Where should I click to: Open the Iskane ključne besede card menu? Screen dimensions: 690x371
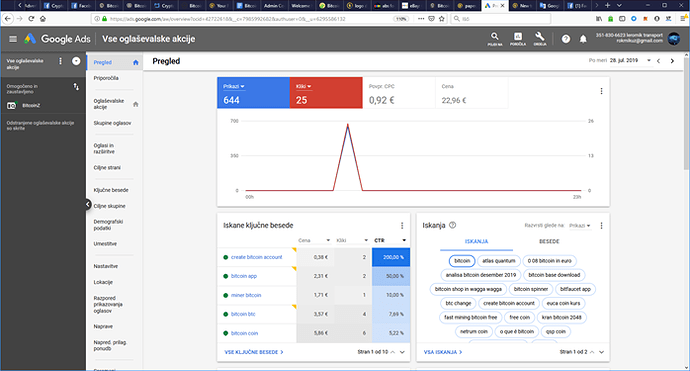tap(402, 226)
